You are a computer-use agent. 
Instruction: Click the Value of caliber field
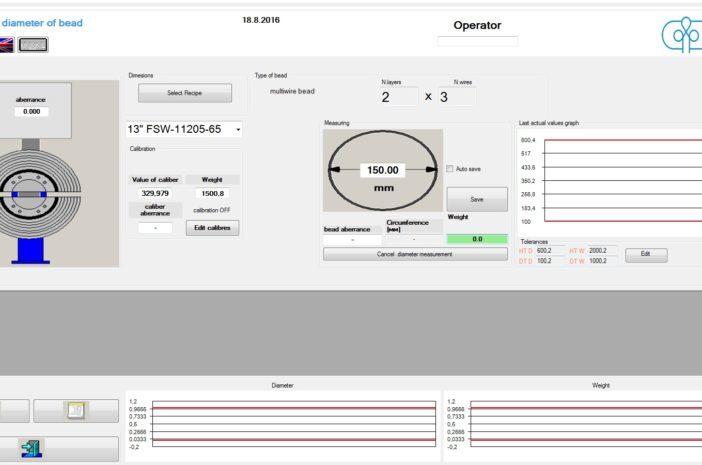pyautogui.click(x=155, y=194)
